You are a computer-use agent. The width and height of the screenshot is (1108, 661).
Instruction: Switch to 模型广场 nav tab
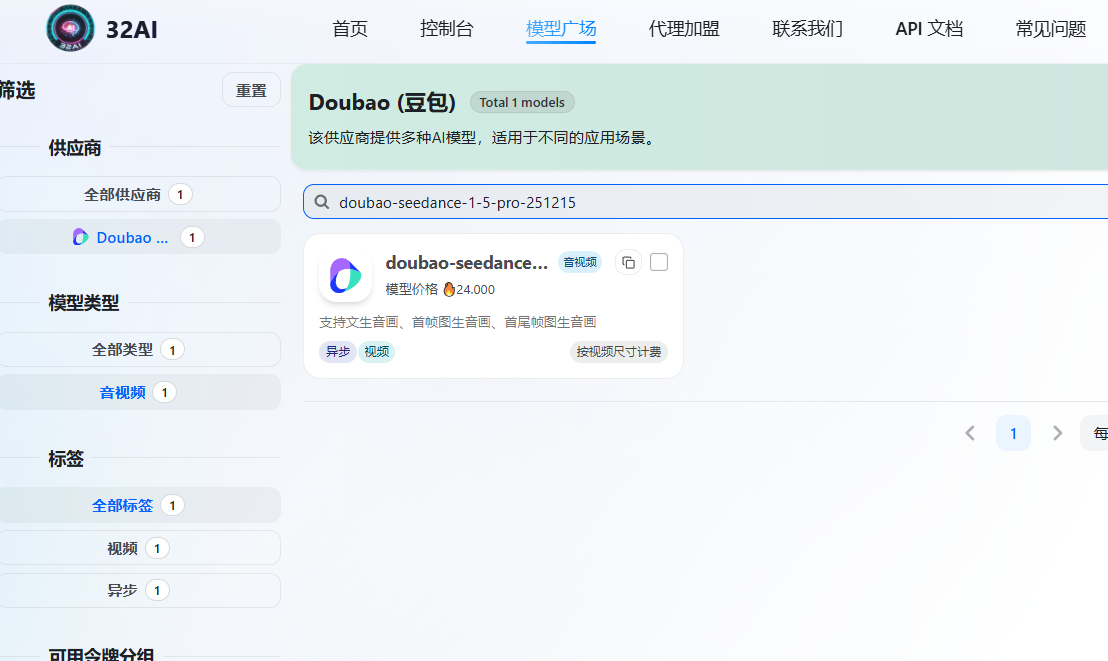click(561, 29)
